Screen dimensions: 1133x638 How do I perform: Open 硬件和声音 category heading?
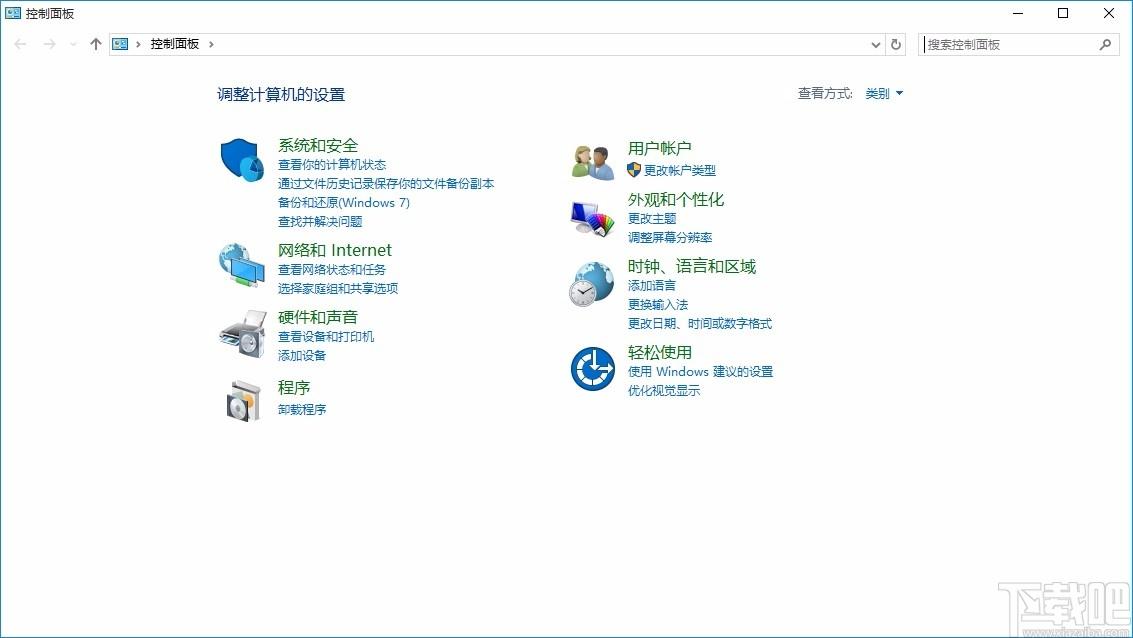[x=318, y=317]
